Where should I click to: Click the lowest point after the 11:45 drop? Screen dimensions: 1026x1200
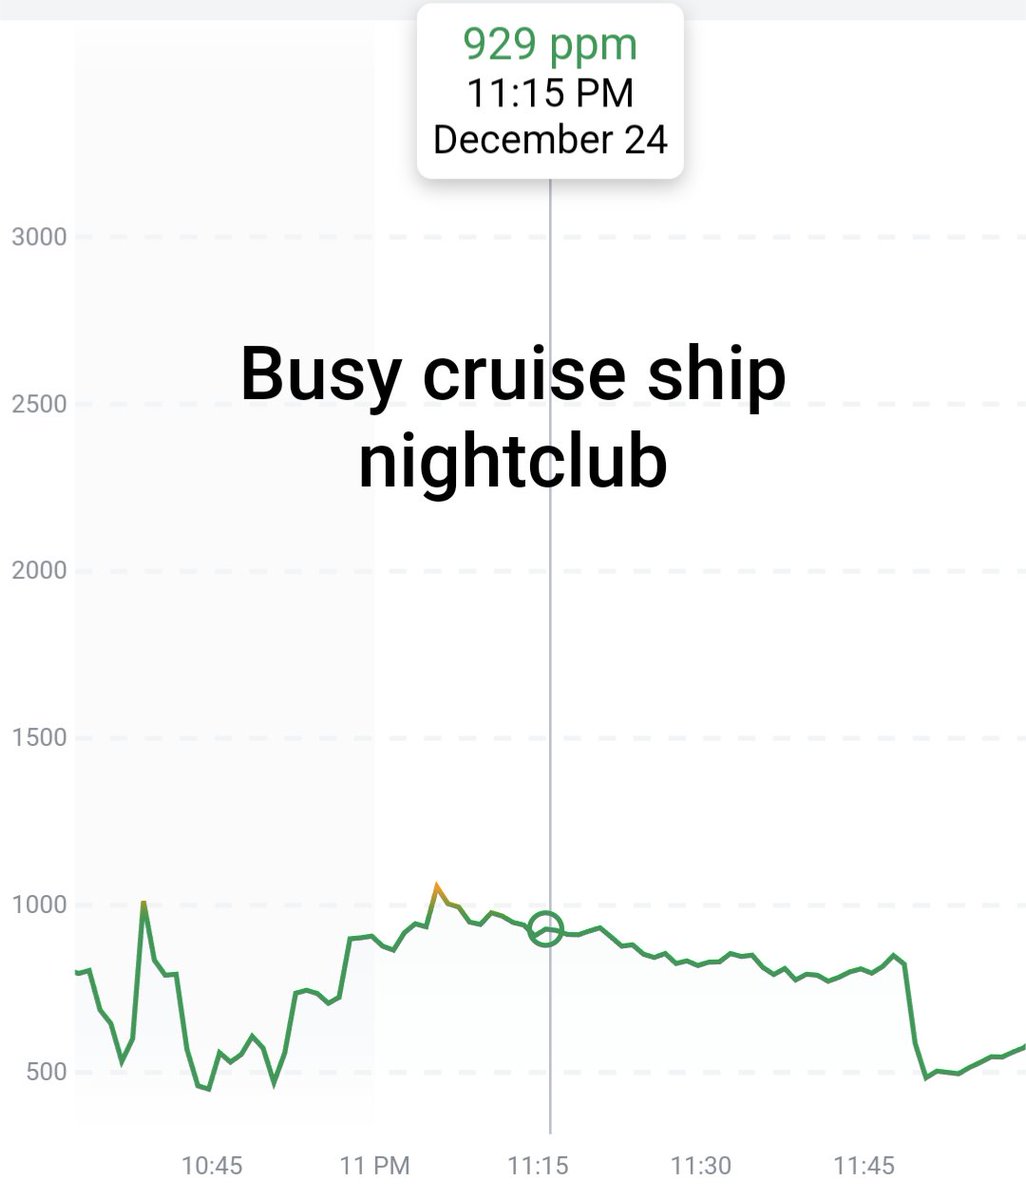tap(927, 1077)
